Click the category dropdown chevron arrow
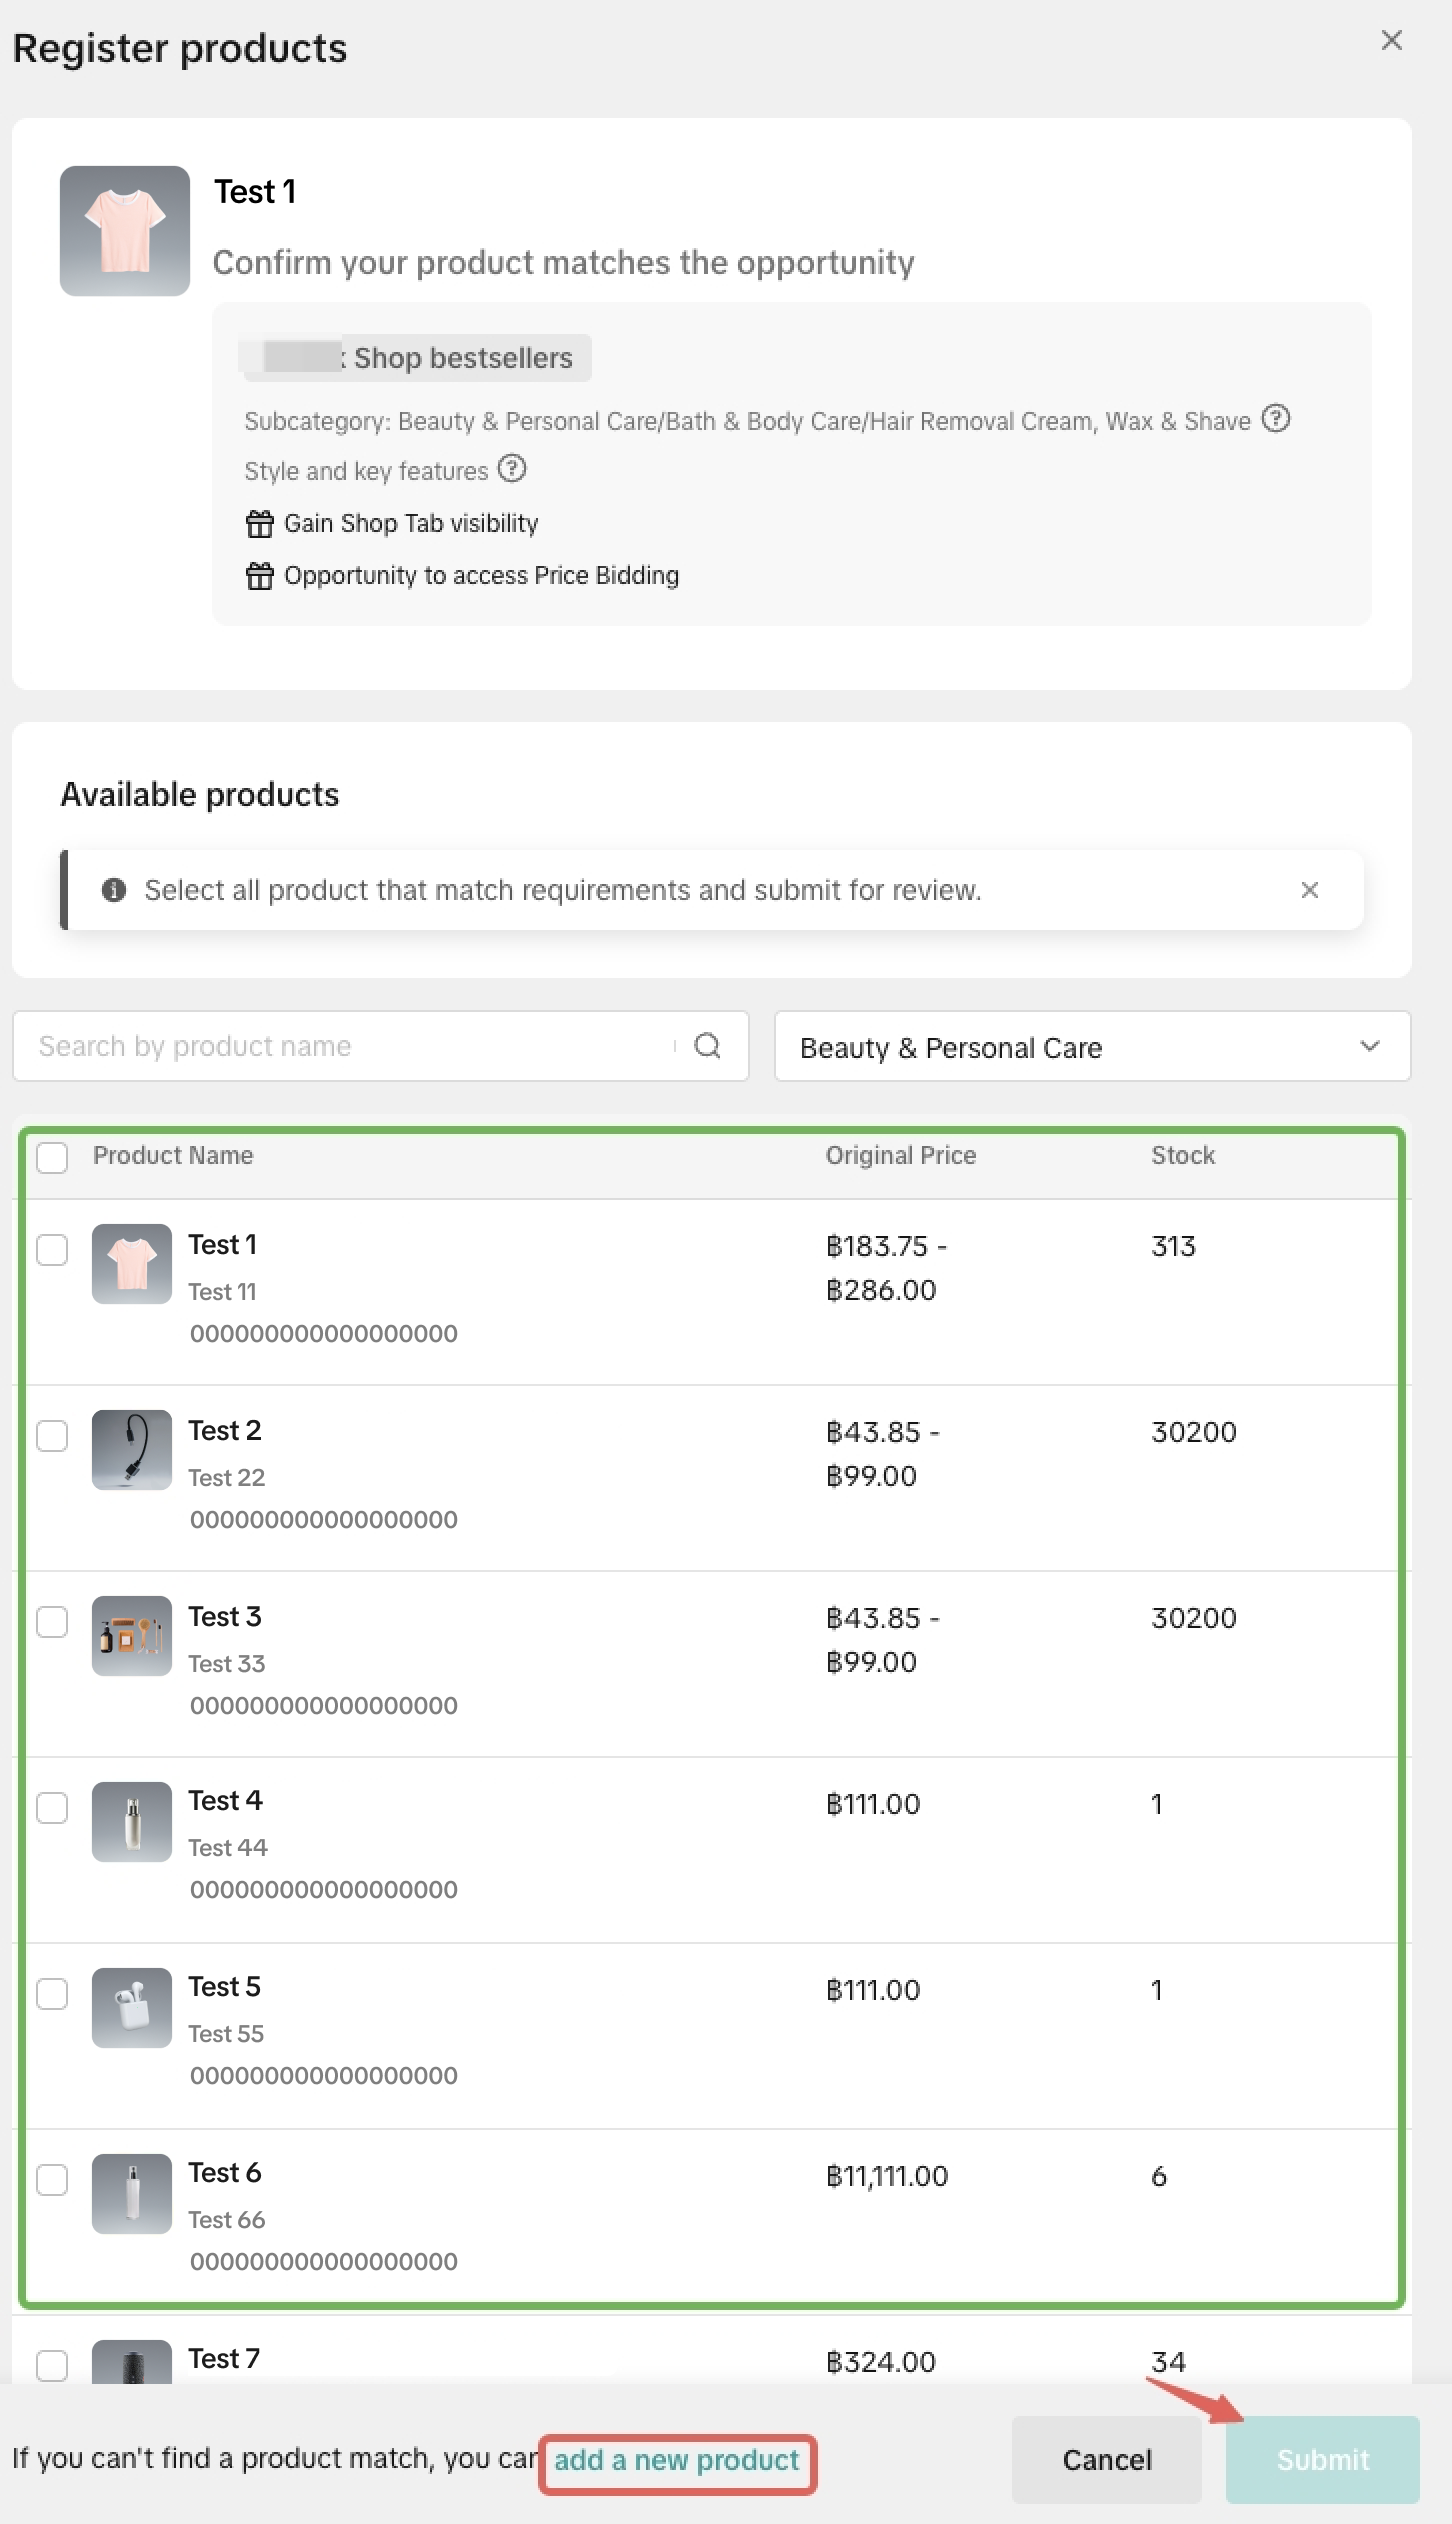Screen dimensions: 1452x2524 point(1370,1047)
